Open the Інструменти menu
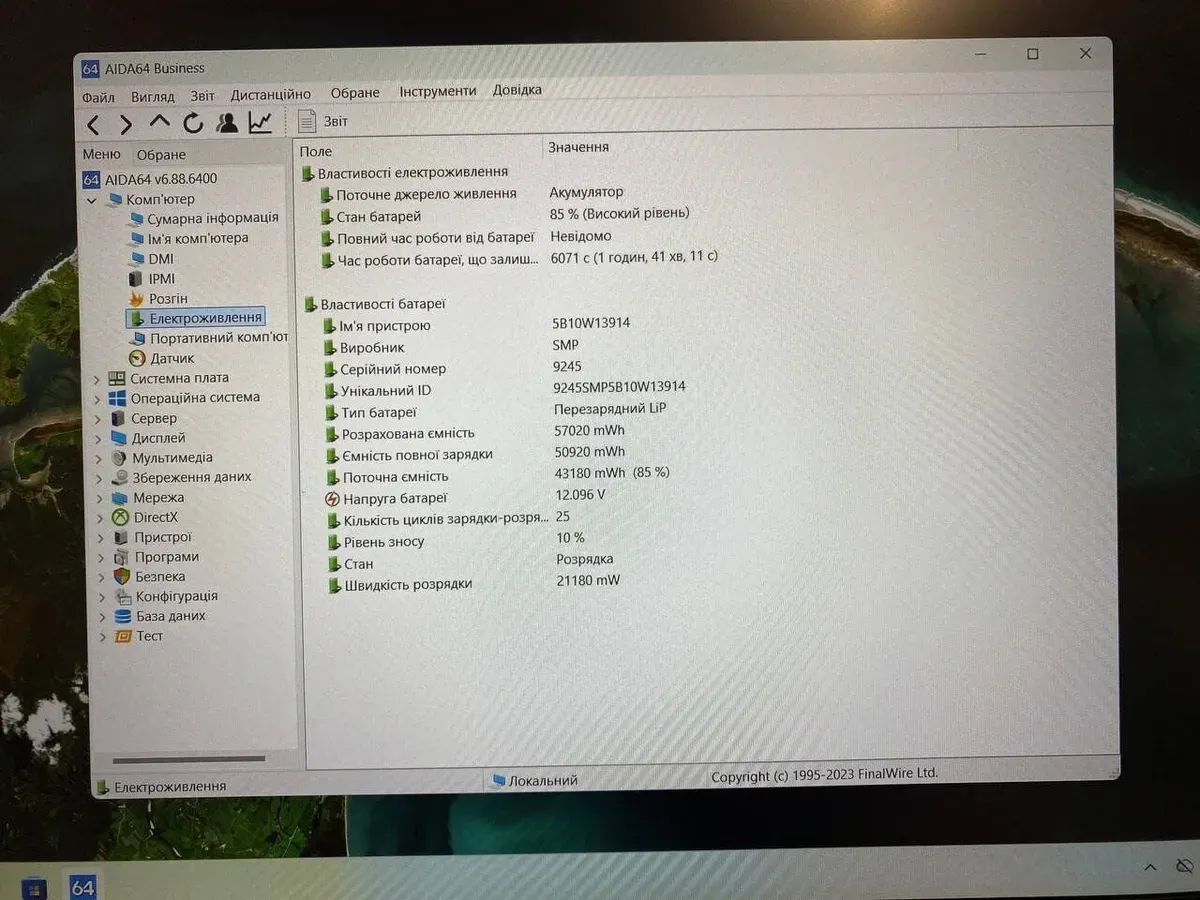The height and width of the screenshot is (900, 1200). 438,91
